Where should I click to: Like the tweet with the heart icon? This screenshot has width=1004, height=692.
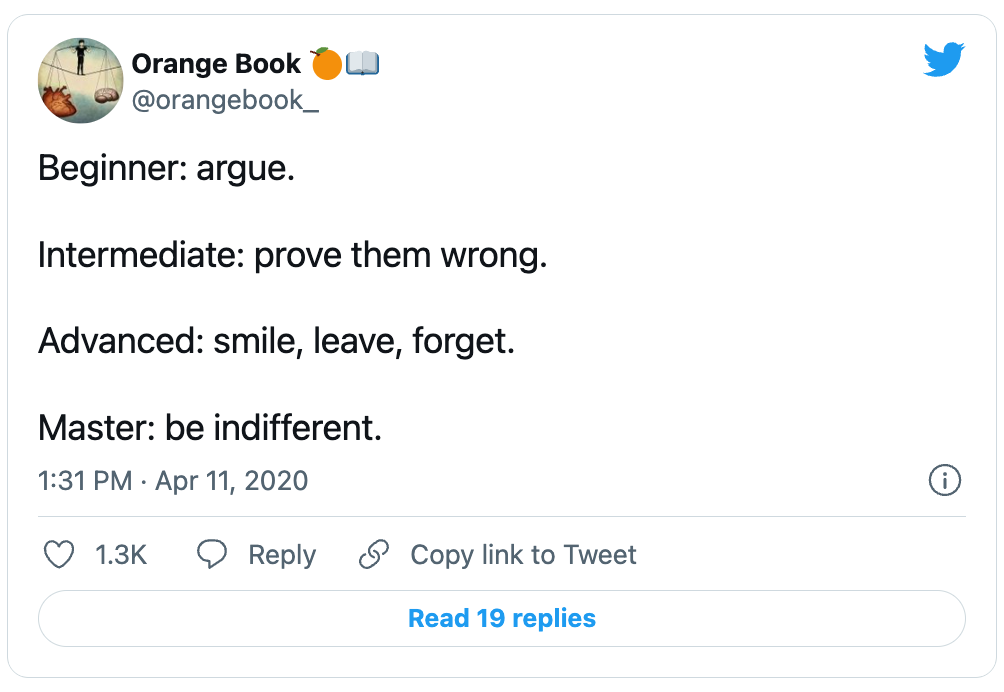60,555
